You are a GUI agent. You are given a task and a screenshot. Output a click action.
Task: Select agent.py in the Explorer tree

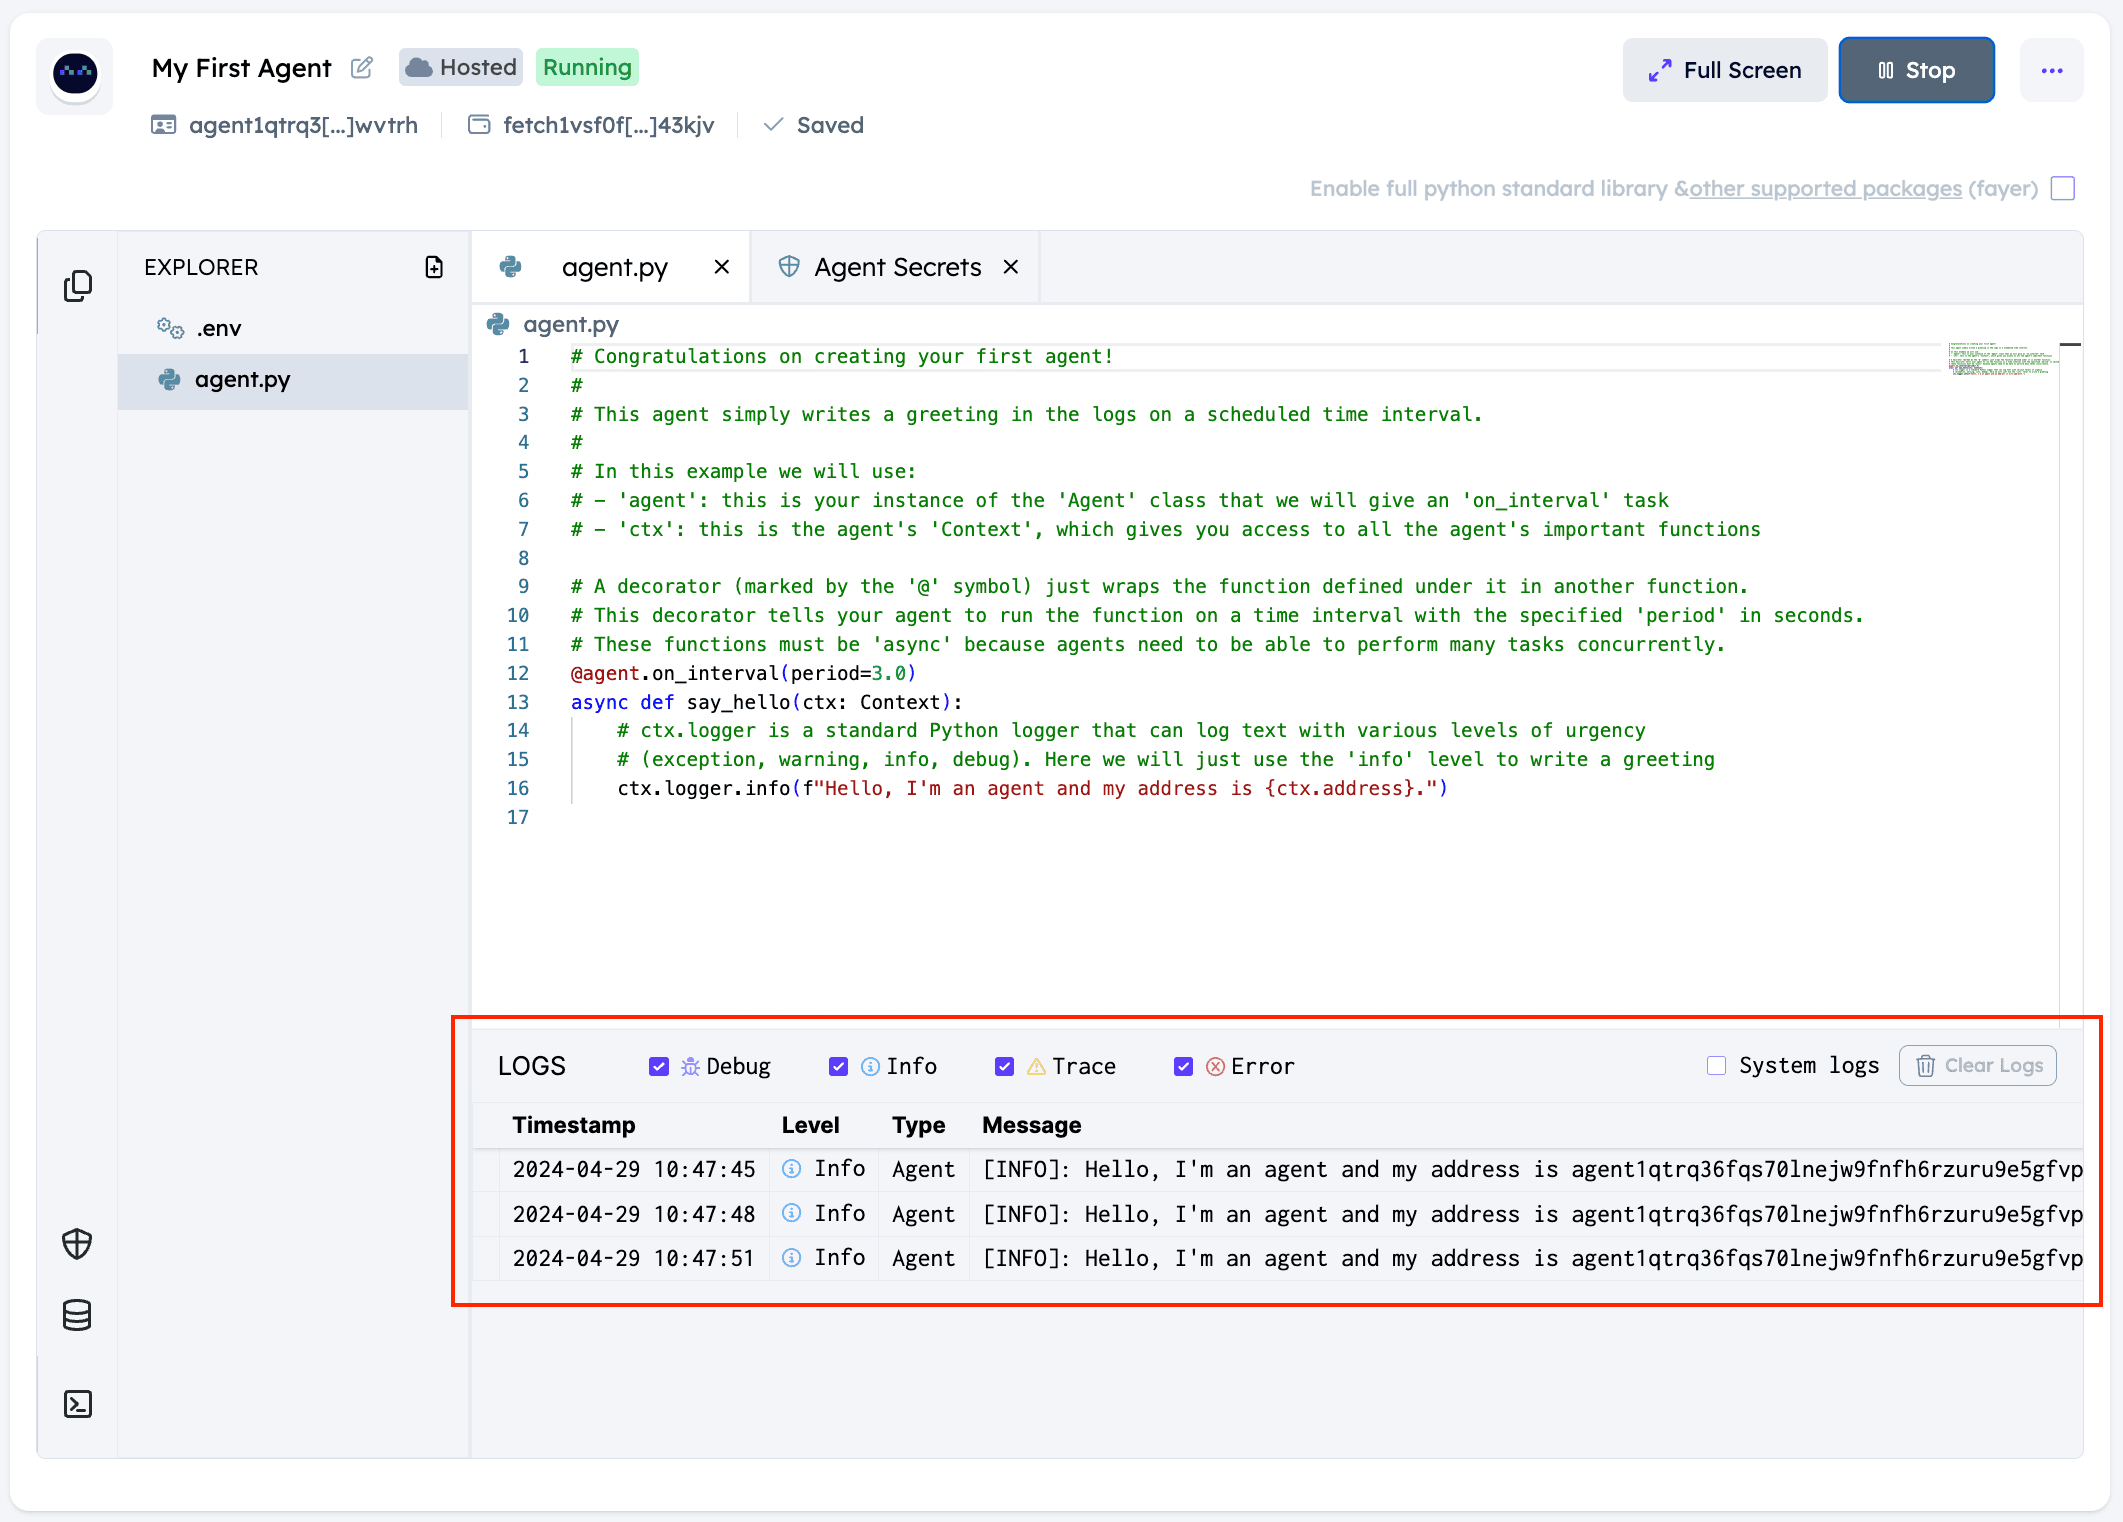pyautogui.click(x=293, y=380)
